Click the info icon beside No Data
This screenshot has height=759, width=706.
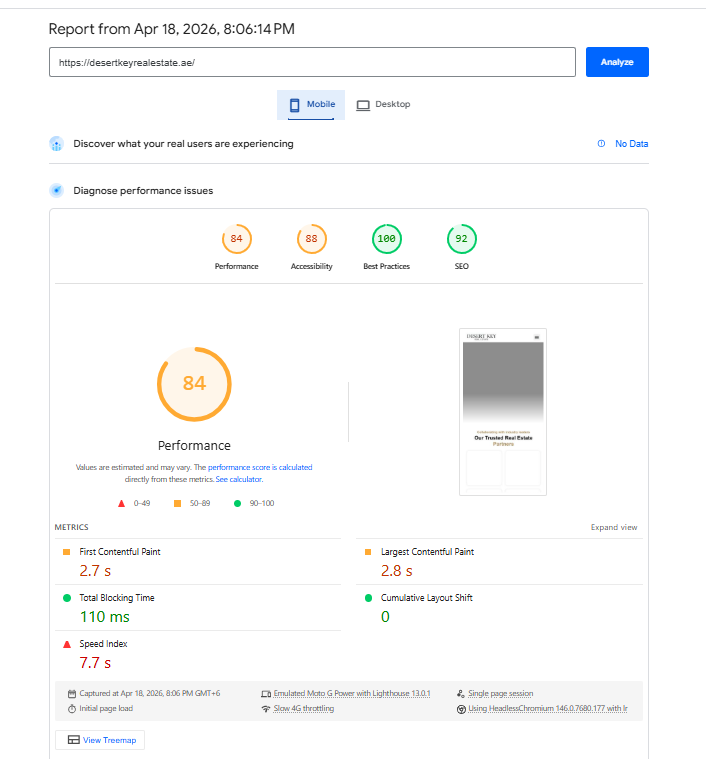(x=601, y=144)
